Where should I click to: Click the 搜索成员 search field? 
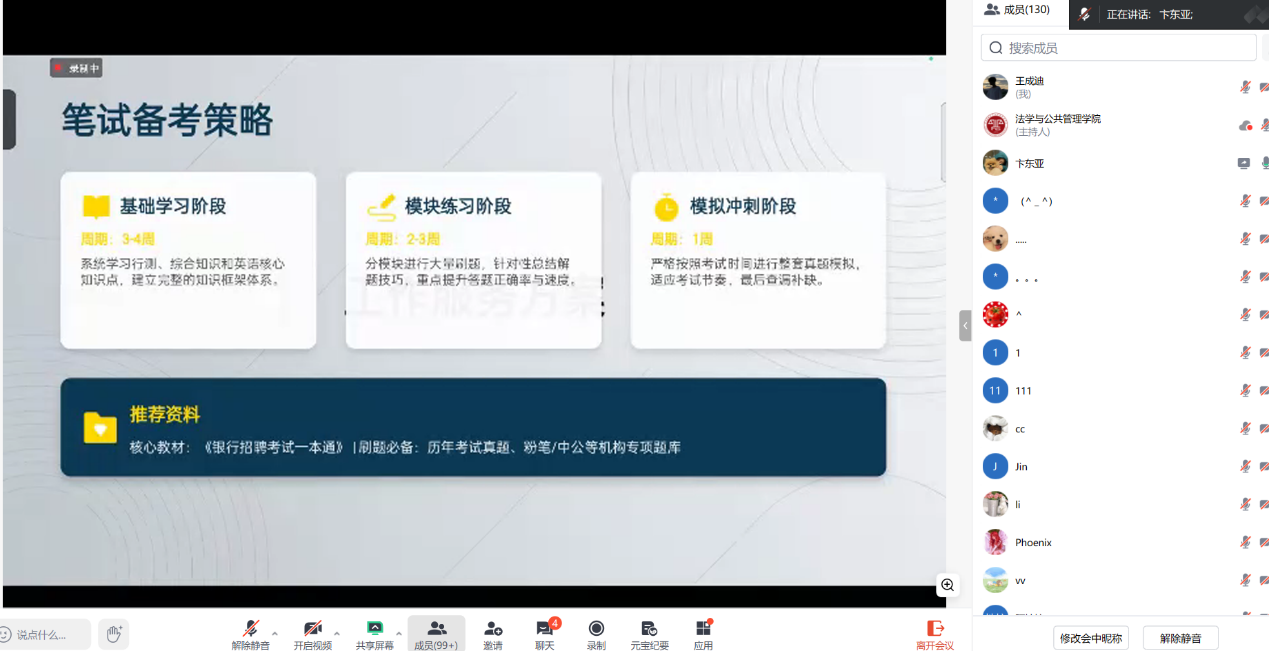point(1118,48)
